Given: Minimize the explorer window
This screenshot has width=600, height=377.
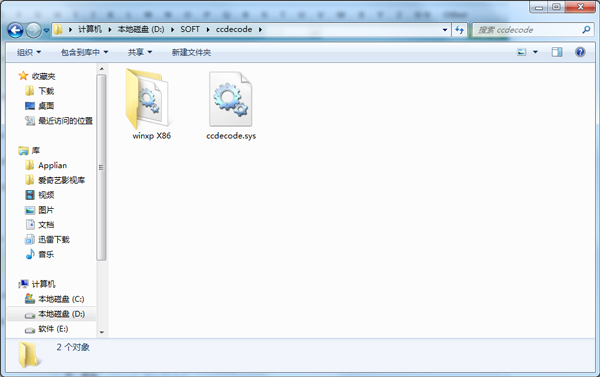Looking at the screenshot, I should pyautogui.click(x=539, y=7).
